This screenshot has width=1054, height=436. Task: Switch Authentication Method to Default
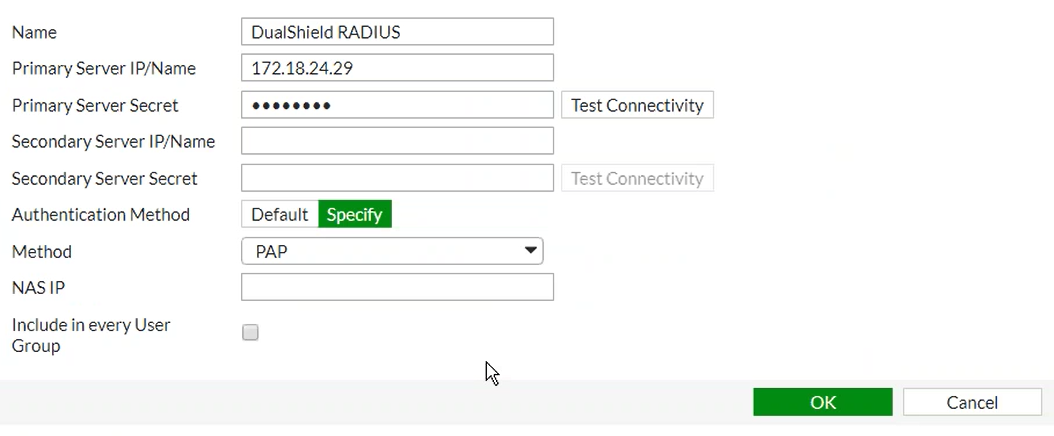[279, 214]
